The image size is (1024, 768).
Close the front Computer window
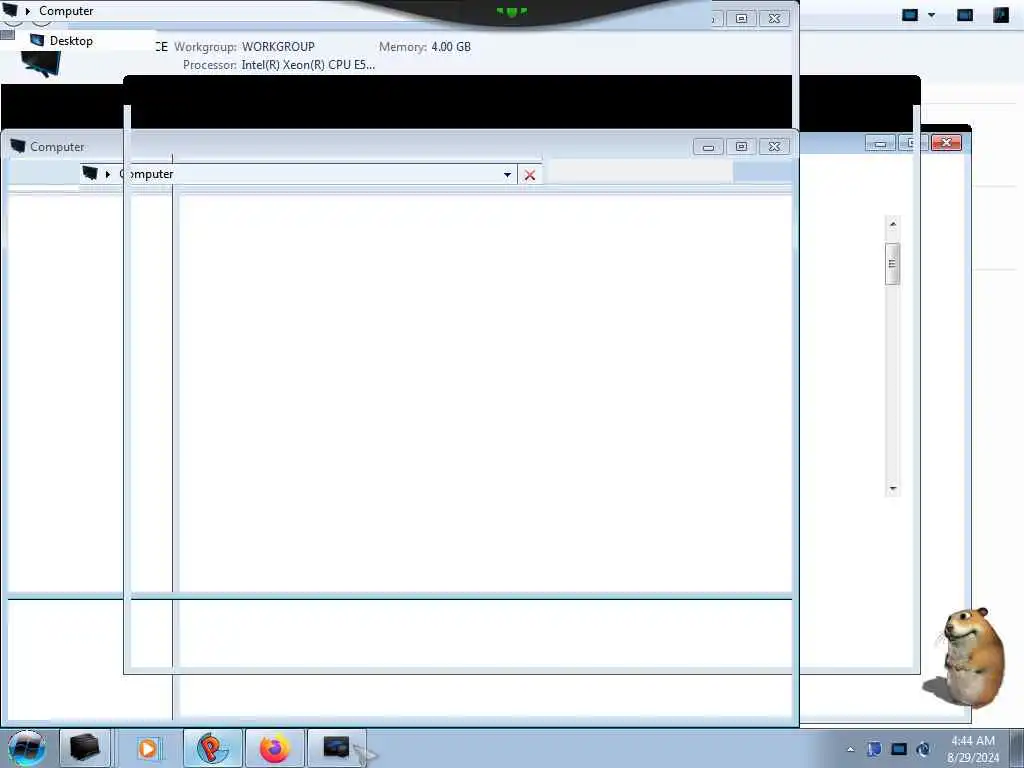775,147
